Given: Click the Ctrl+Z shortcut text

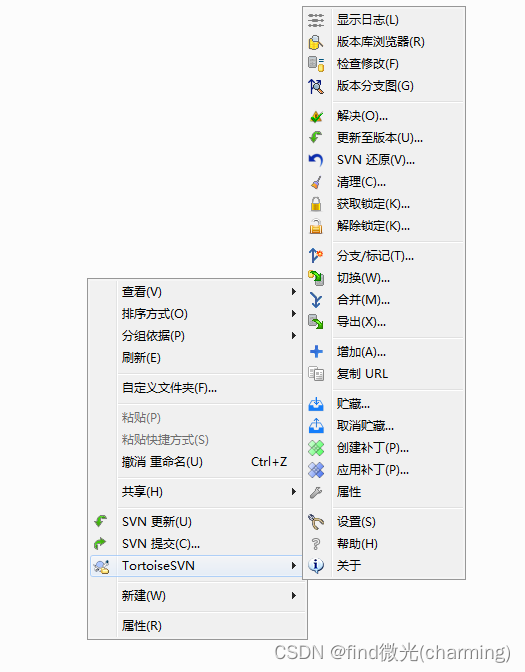Looking at the screenshot, I should click(x=269, y=462).
